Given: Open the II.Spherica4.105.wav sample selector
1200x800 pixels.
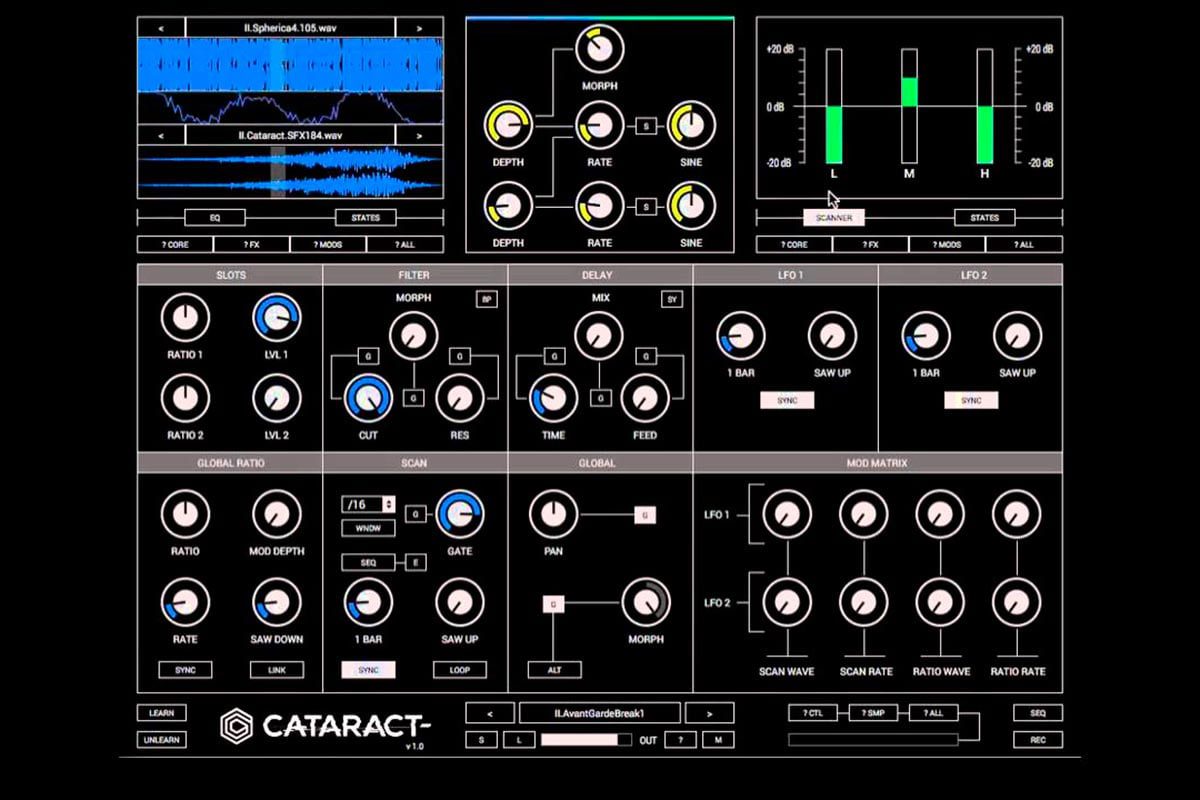Looking at the screenshot, I should (290, 27).
